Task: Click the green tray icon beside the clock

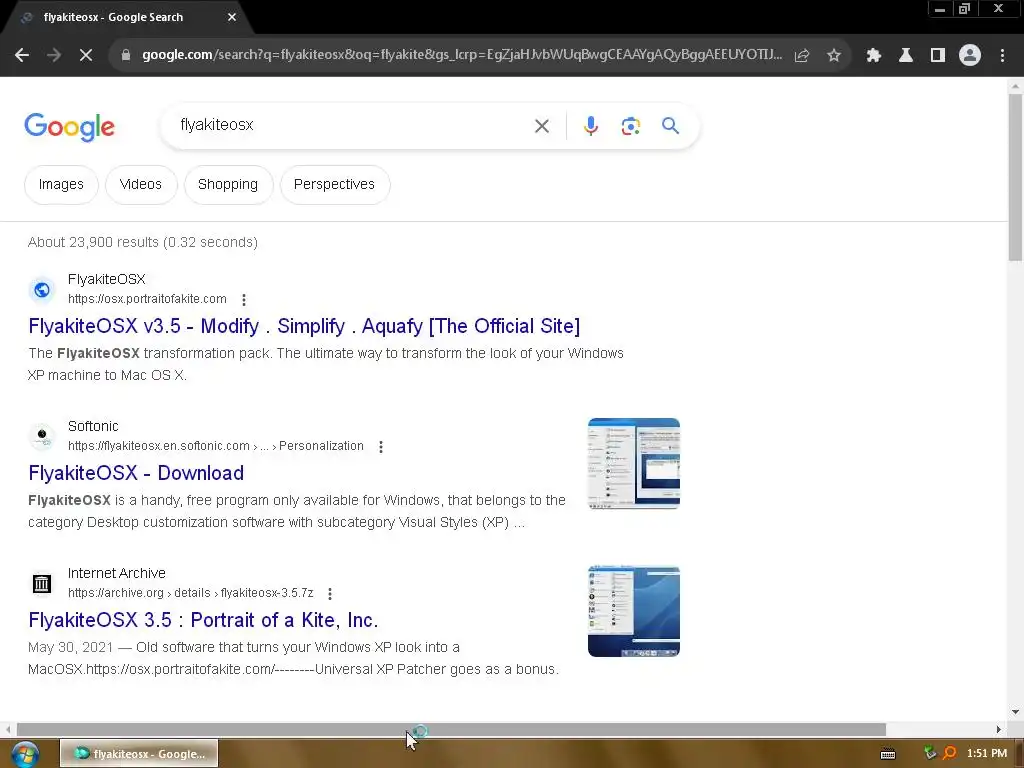Action: [x=930, y=753]
